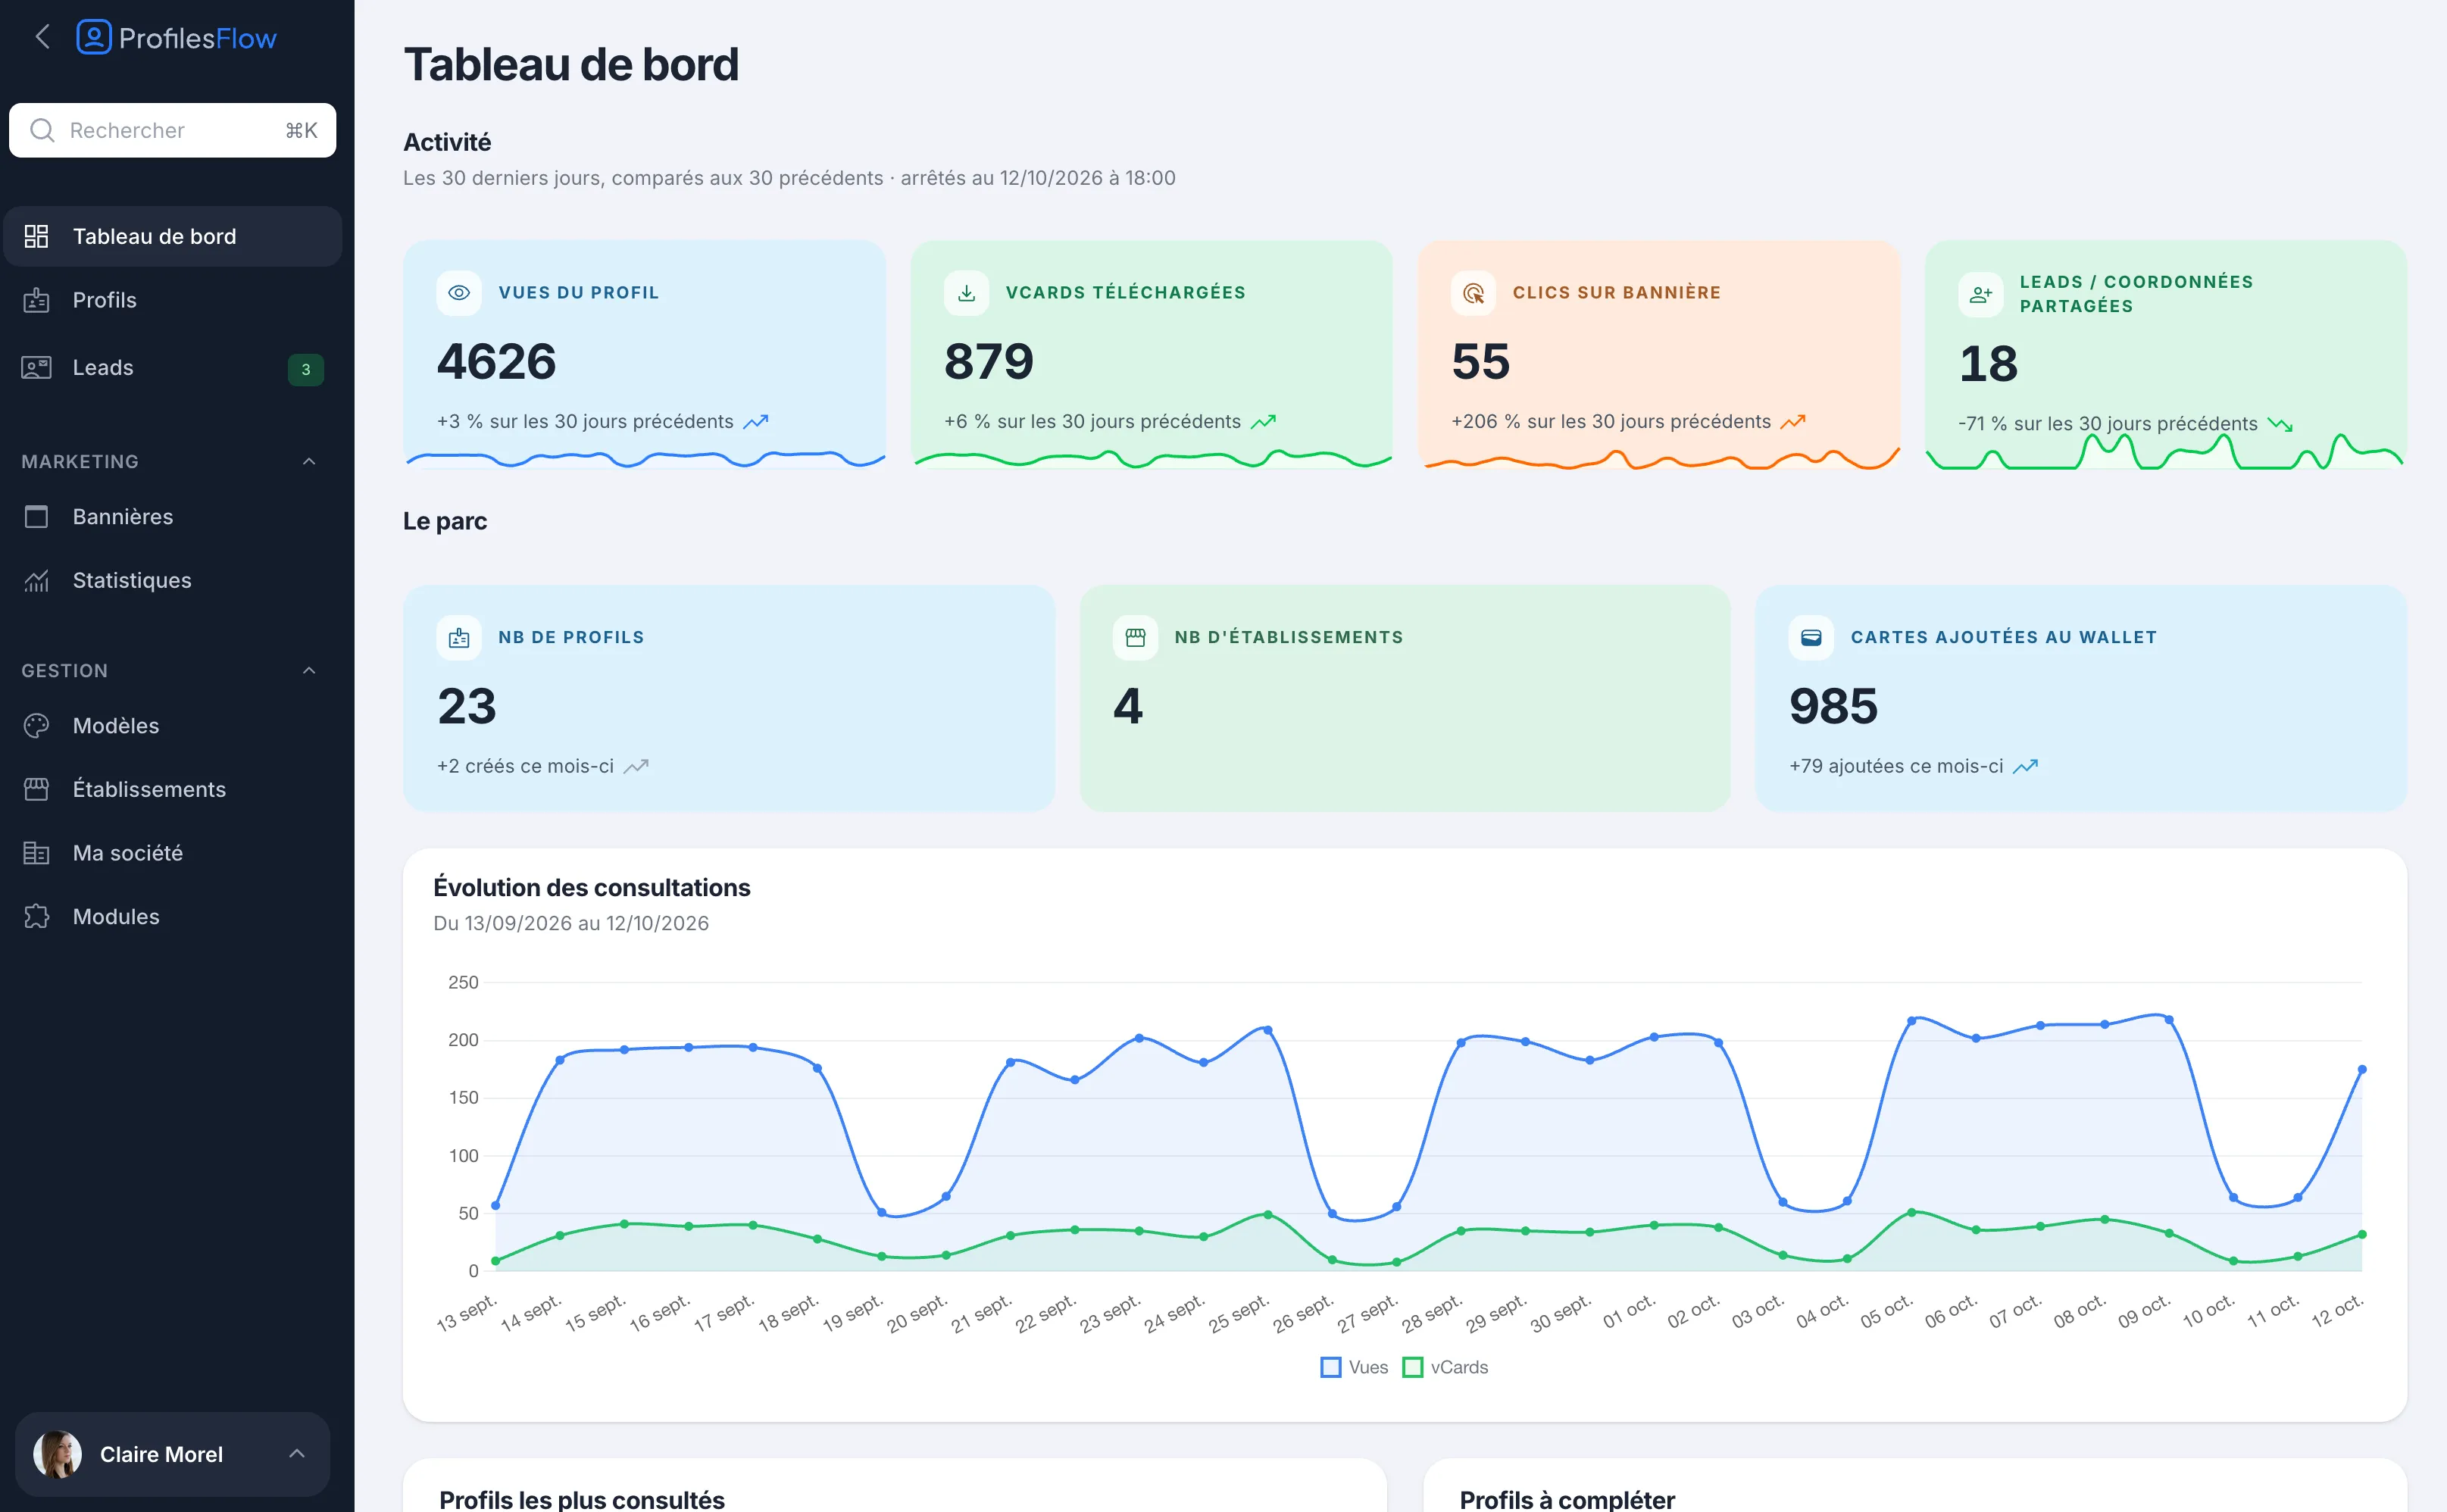Click the back arrow beside the ProfilesFlow logo
The height and width of the screenshot is (1512, 2447).
click(x=42, y=38)
